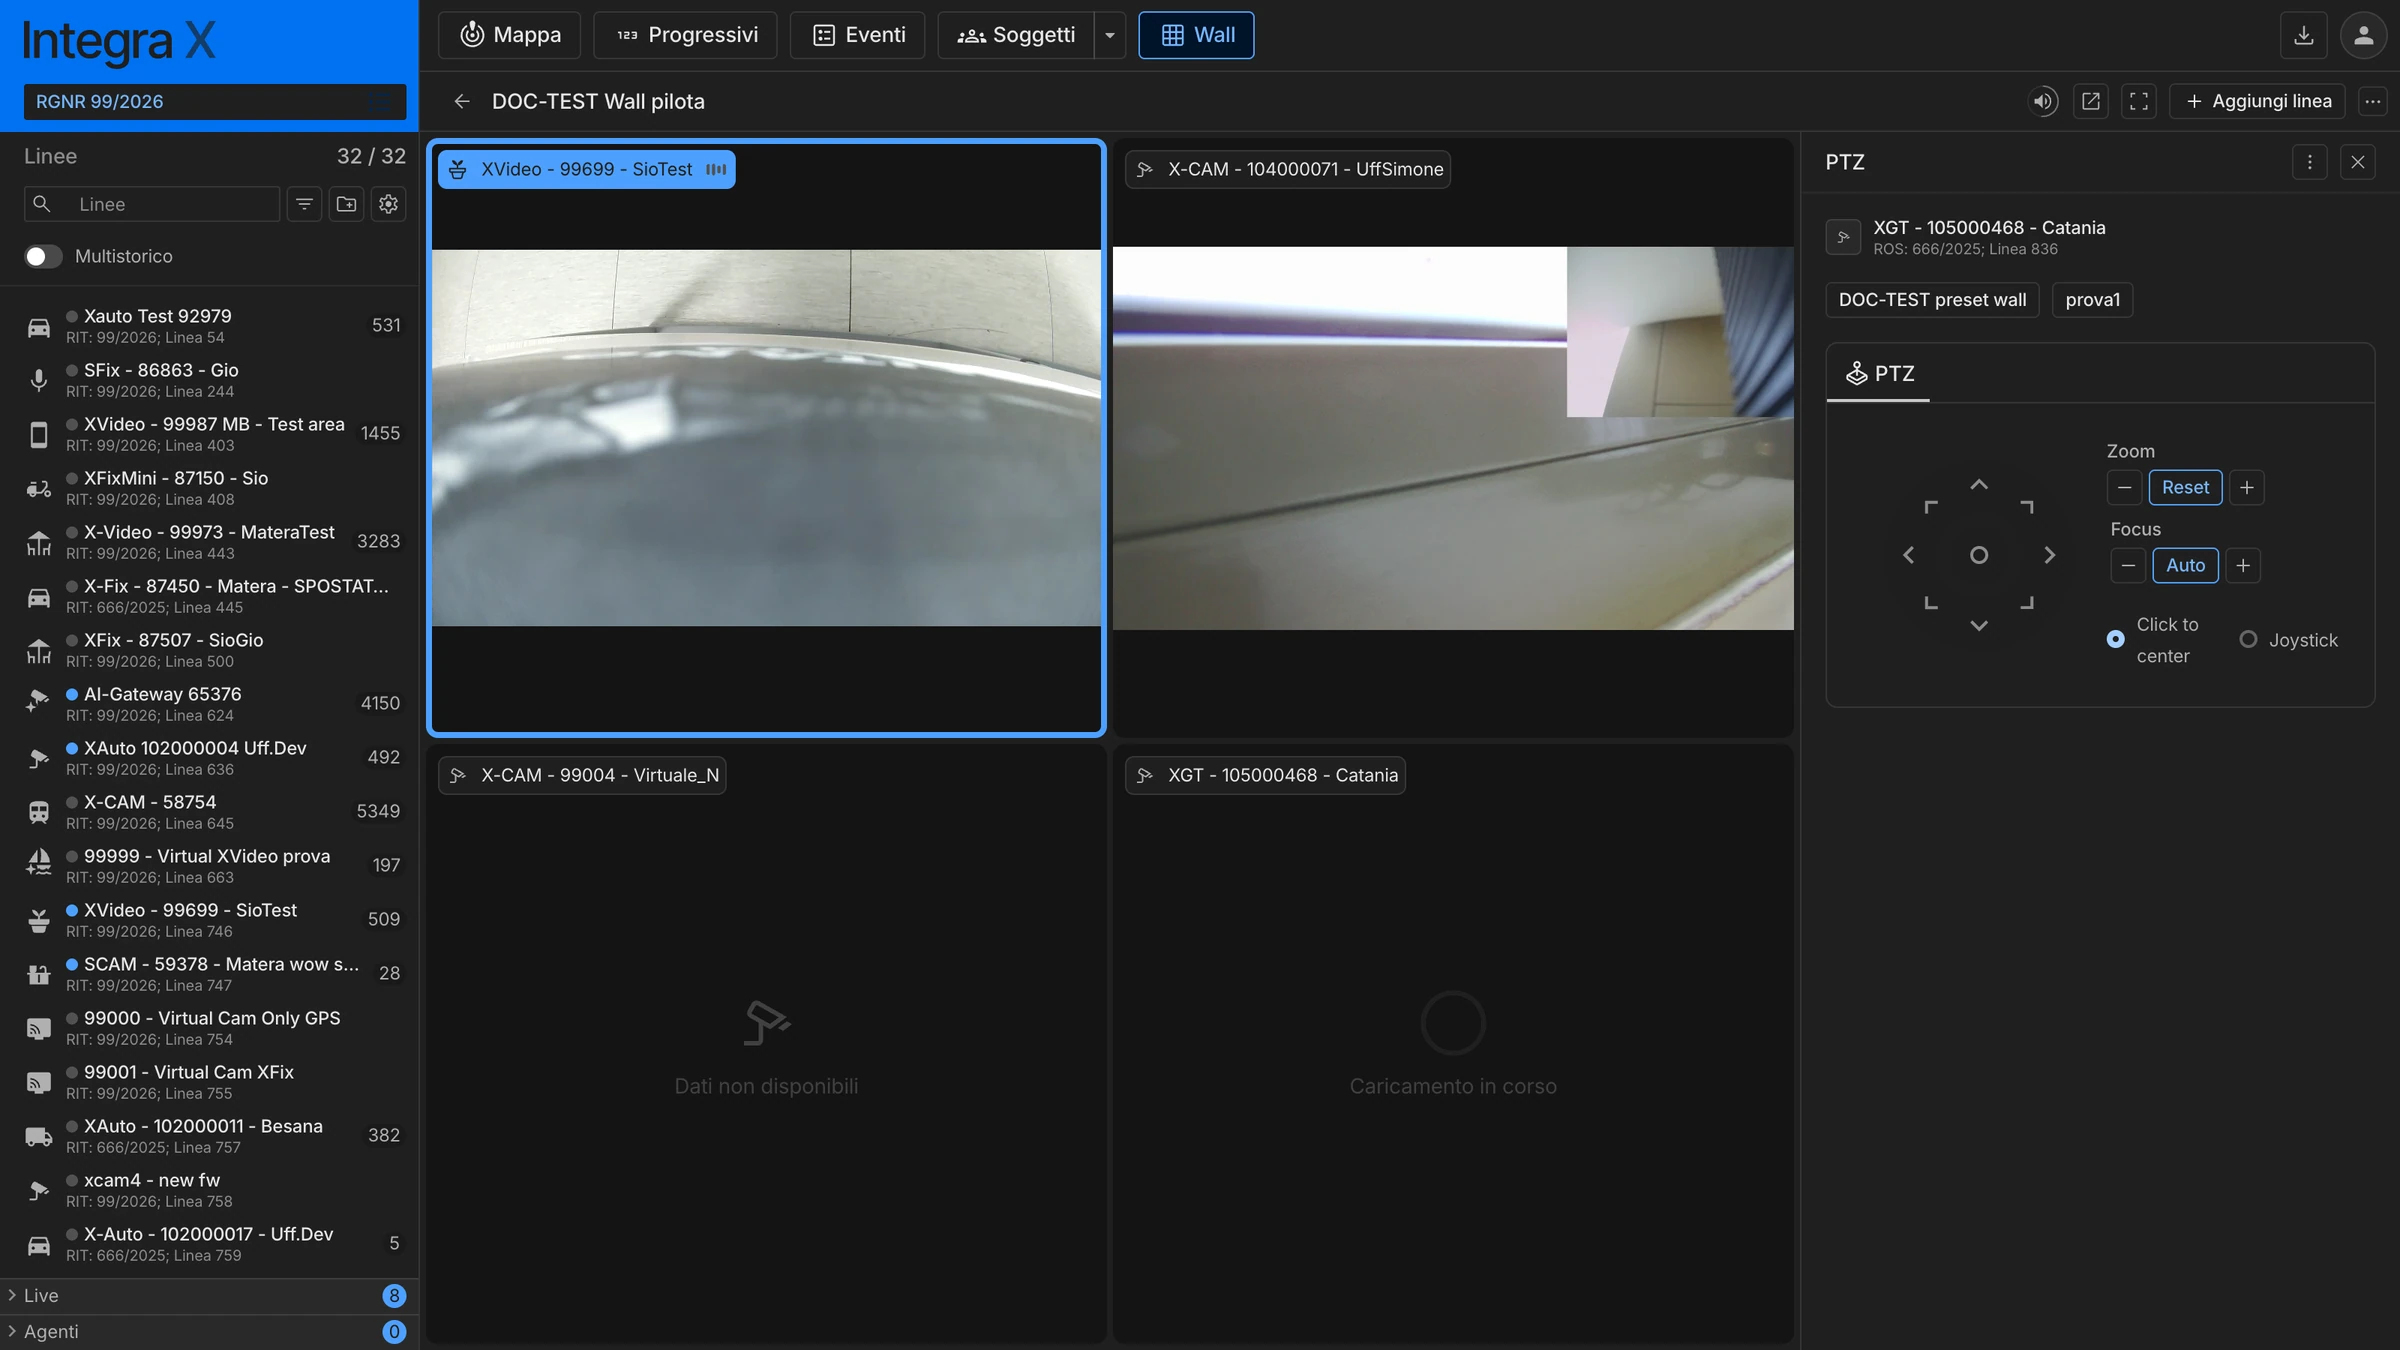This screenshot has width=2400, height=1350.
Task: Click the Aggiungi linea button
Action: point(2257,101)
